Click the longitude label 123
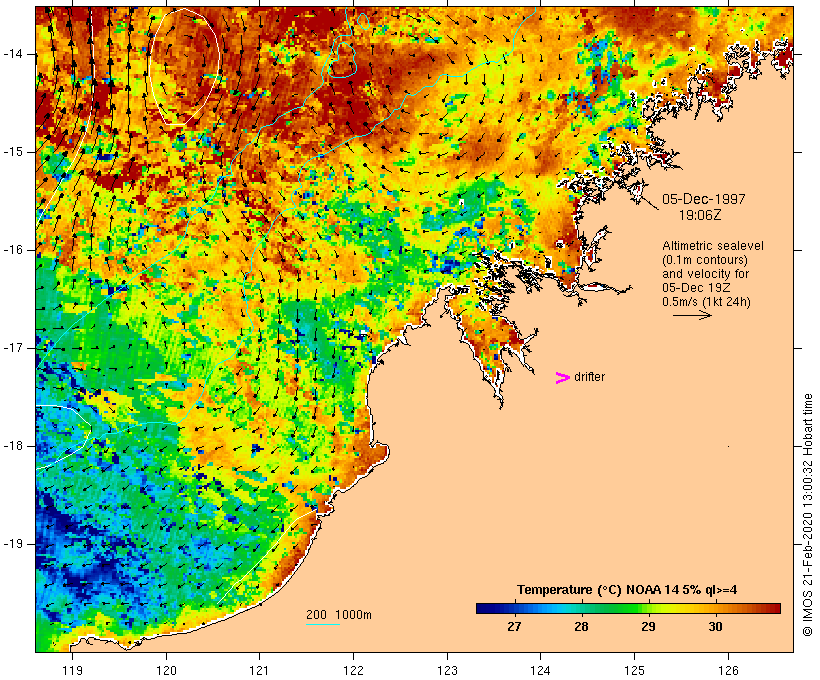820x680 pixels. [447, 670]
